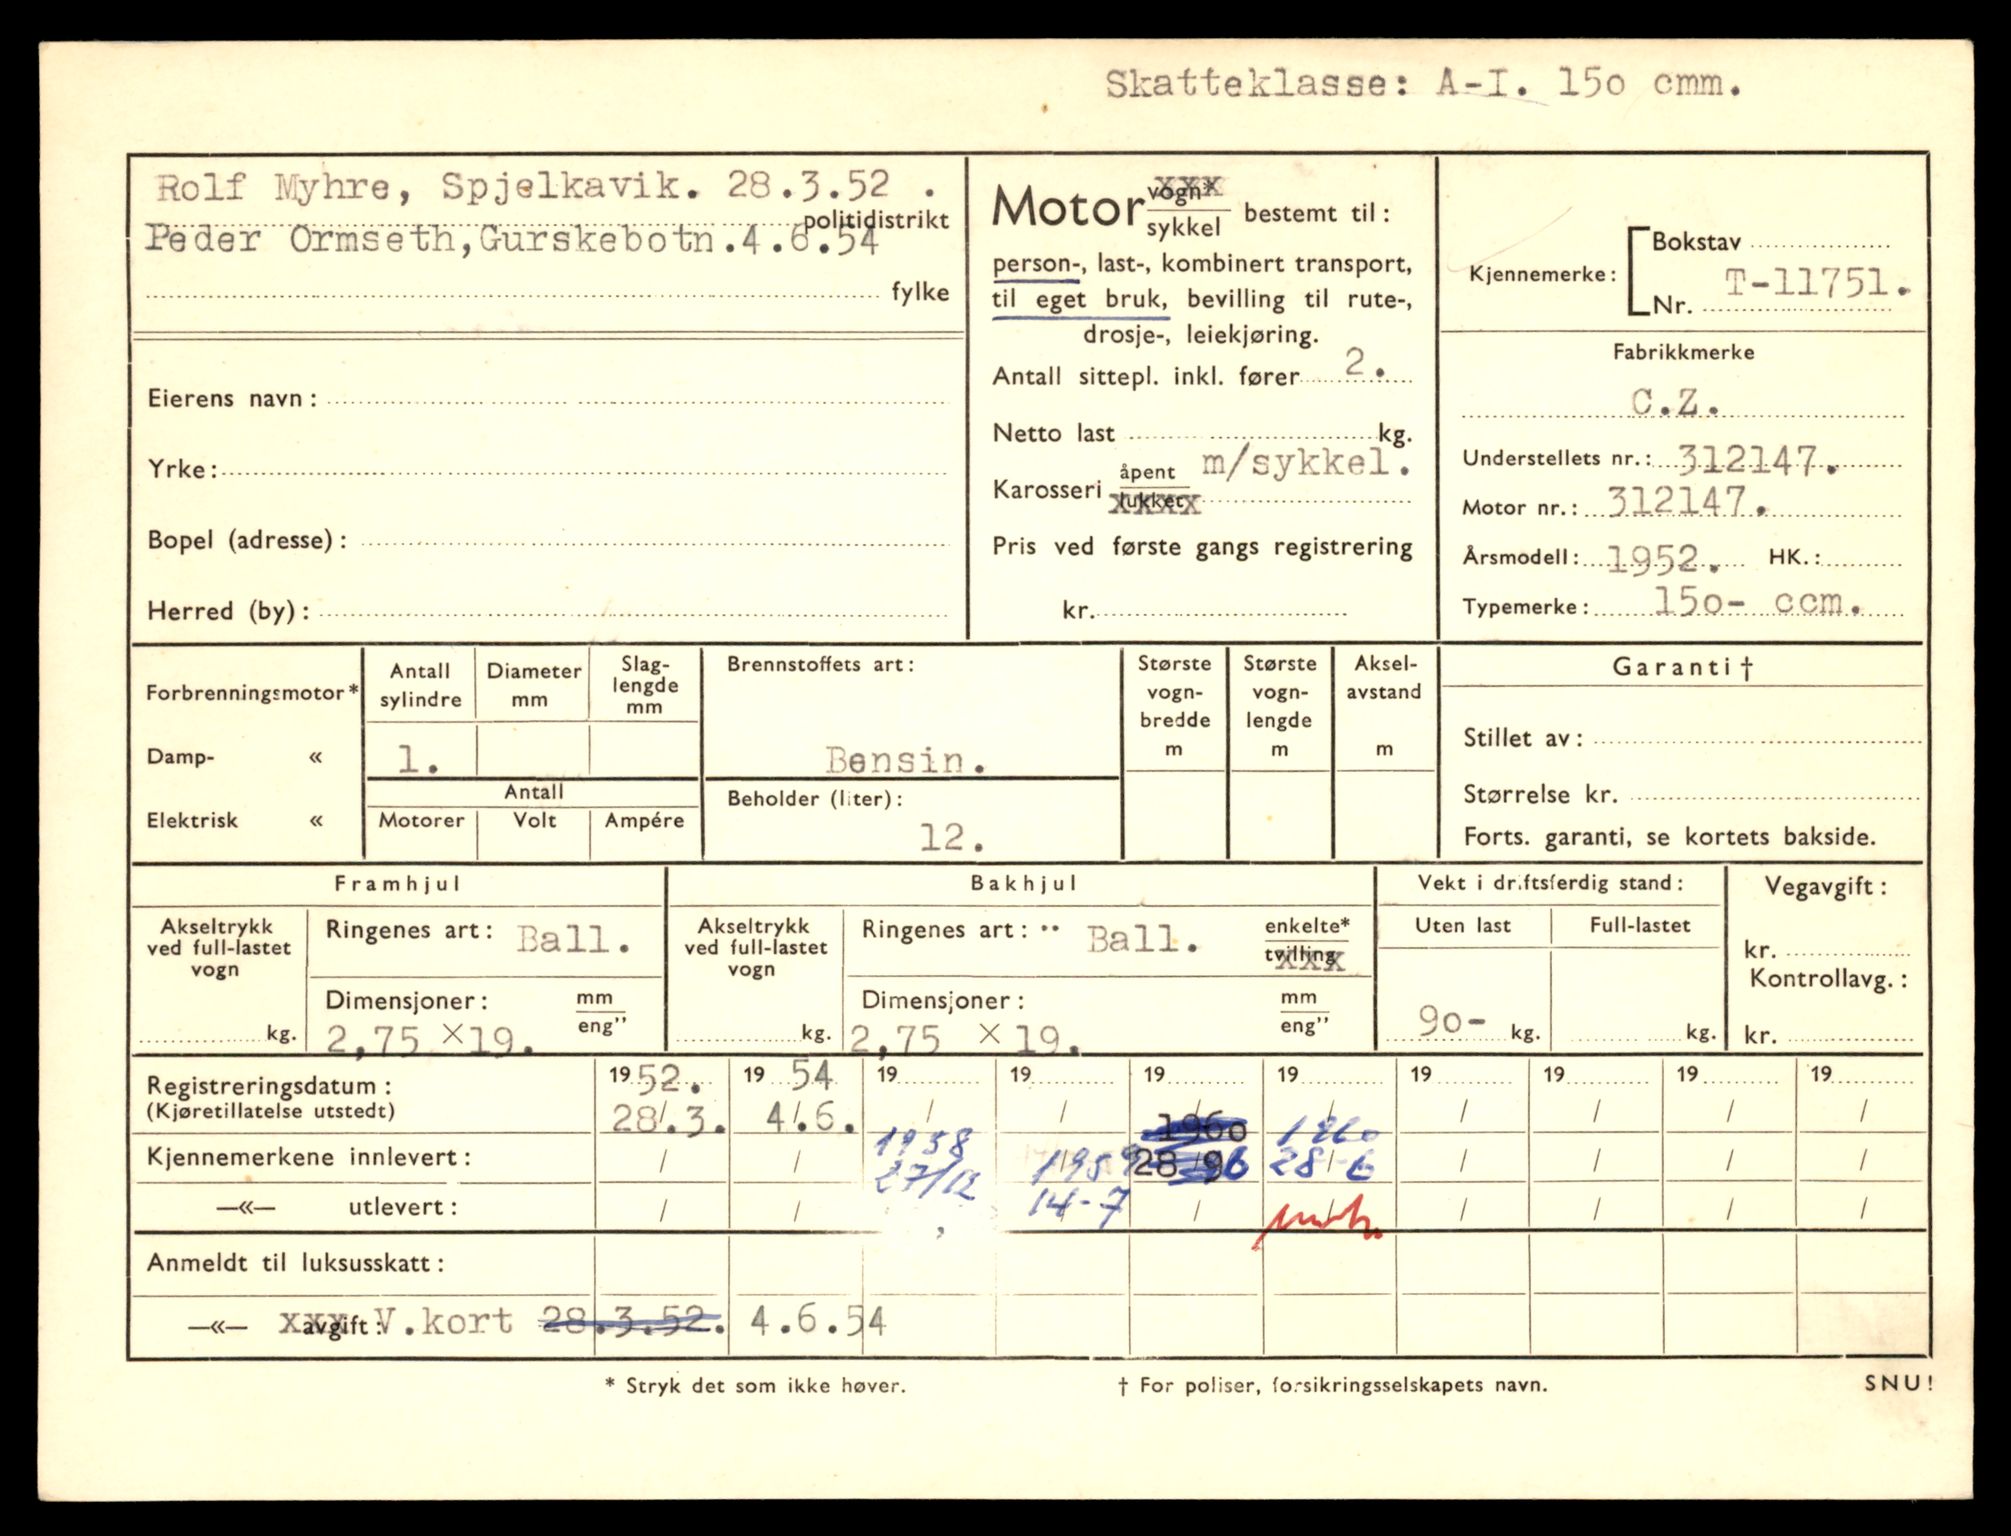Click the 'Forbrenningsmotor*' label

(x=251, y=693)
